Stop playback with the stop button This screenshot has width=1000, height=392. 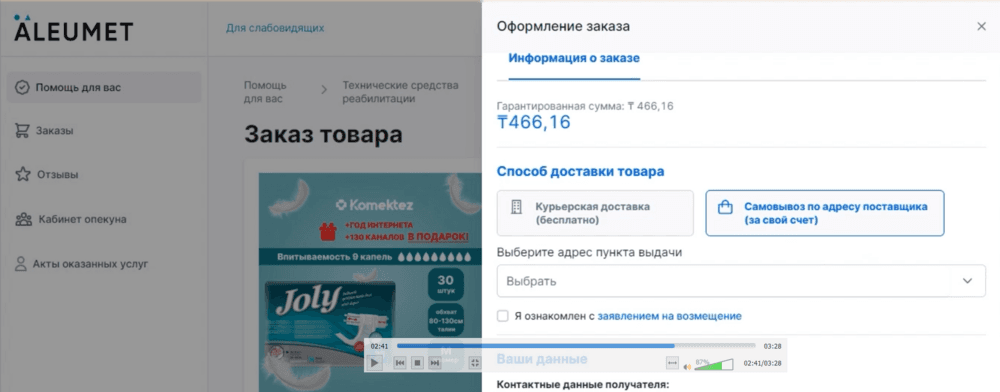point(417,363)
